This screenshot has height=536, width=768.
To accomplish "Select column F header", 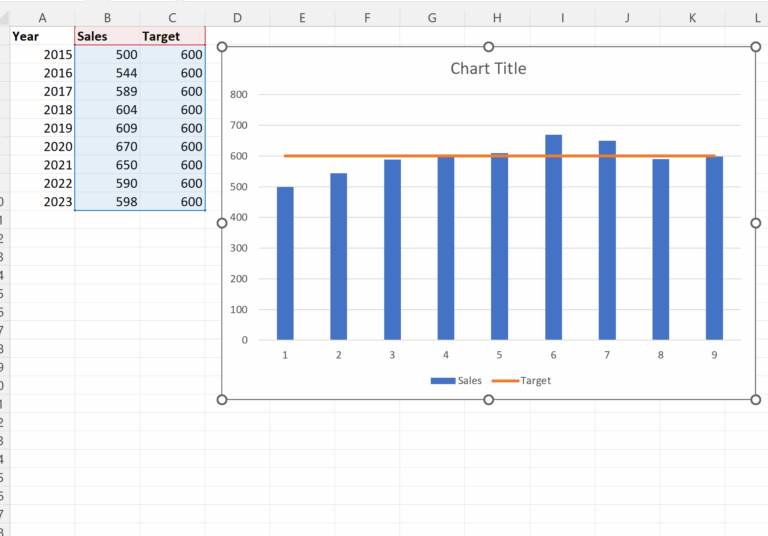I will 367,18.
